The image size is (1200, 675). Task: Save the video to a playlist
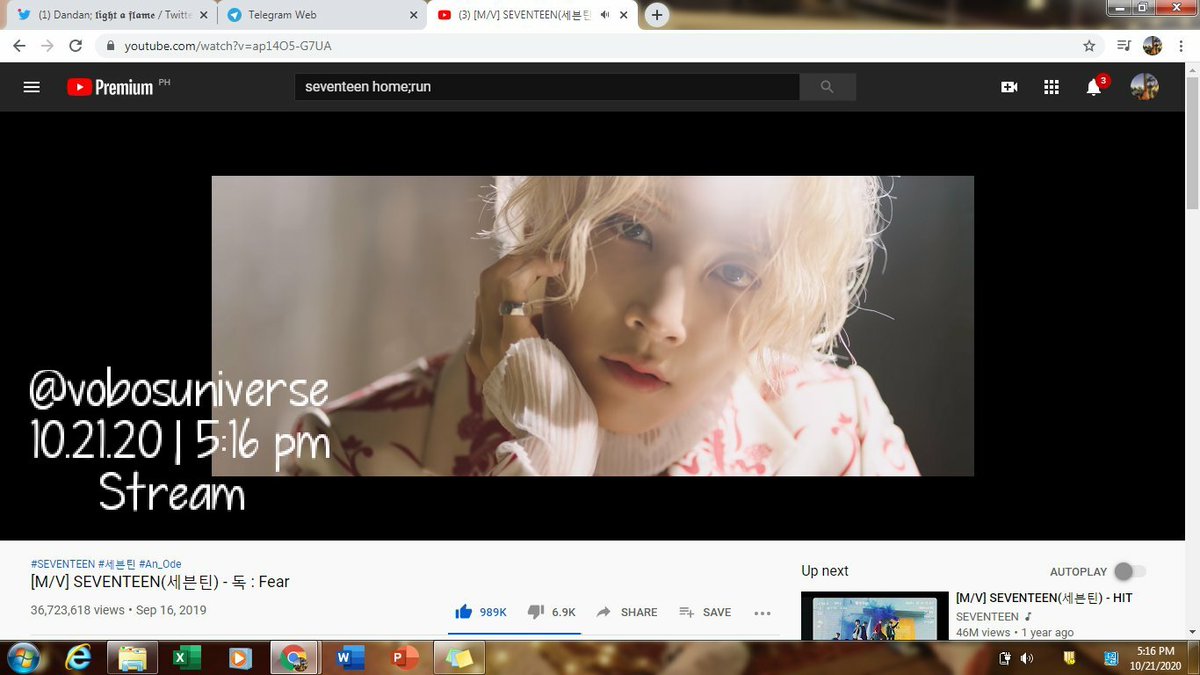click(705, 612)
